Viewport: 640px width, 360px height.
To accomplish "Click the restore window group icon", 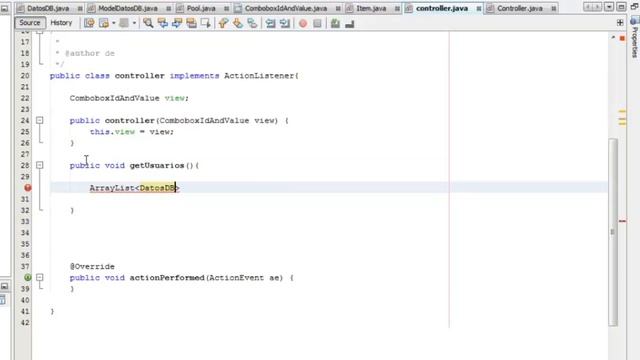I will (x=635, y=7).
